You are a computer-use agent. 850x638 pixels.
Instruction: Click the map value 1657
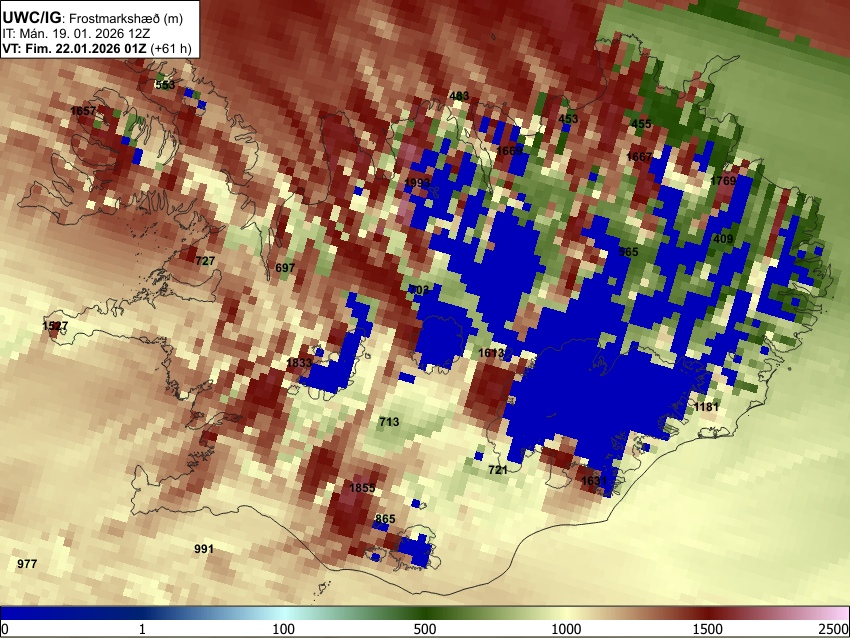pyautogui.click(x=83, y=111)
